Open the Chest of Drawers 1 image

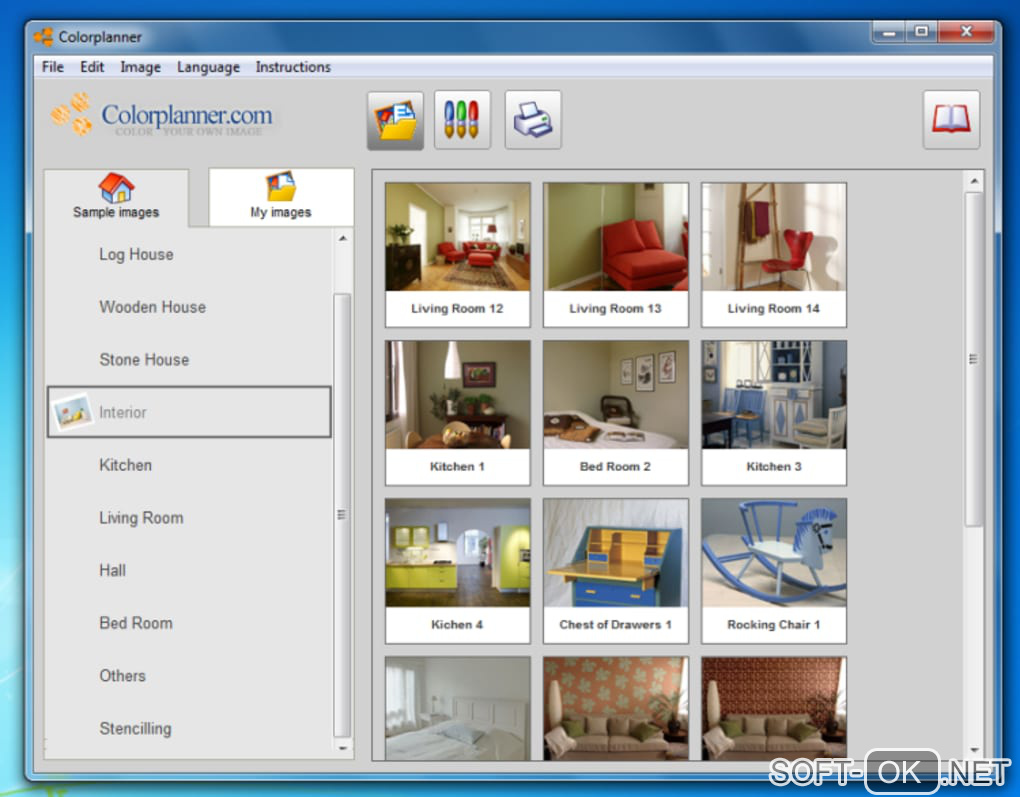click(615, 571)
